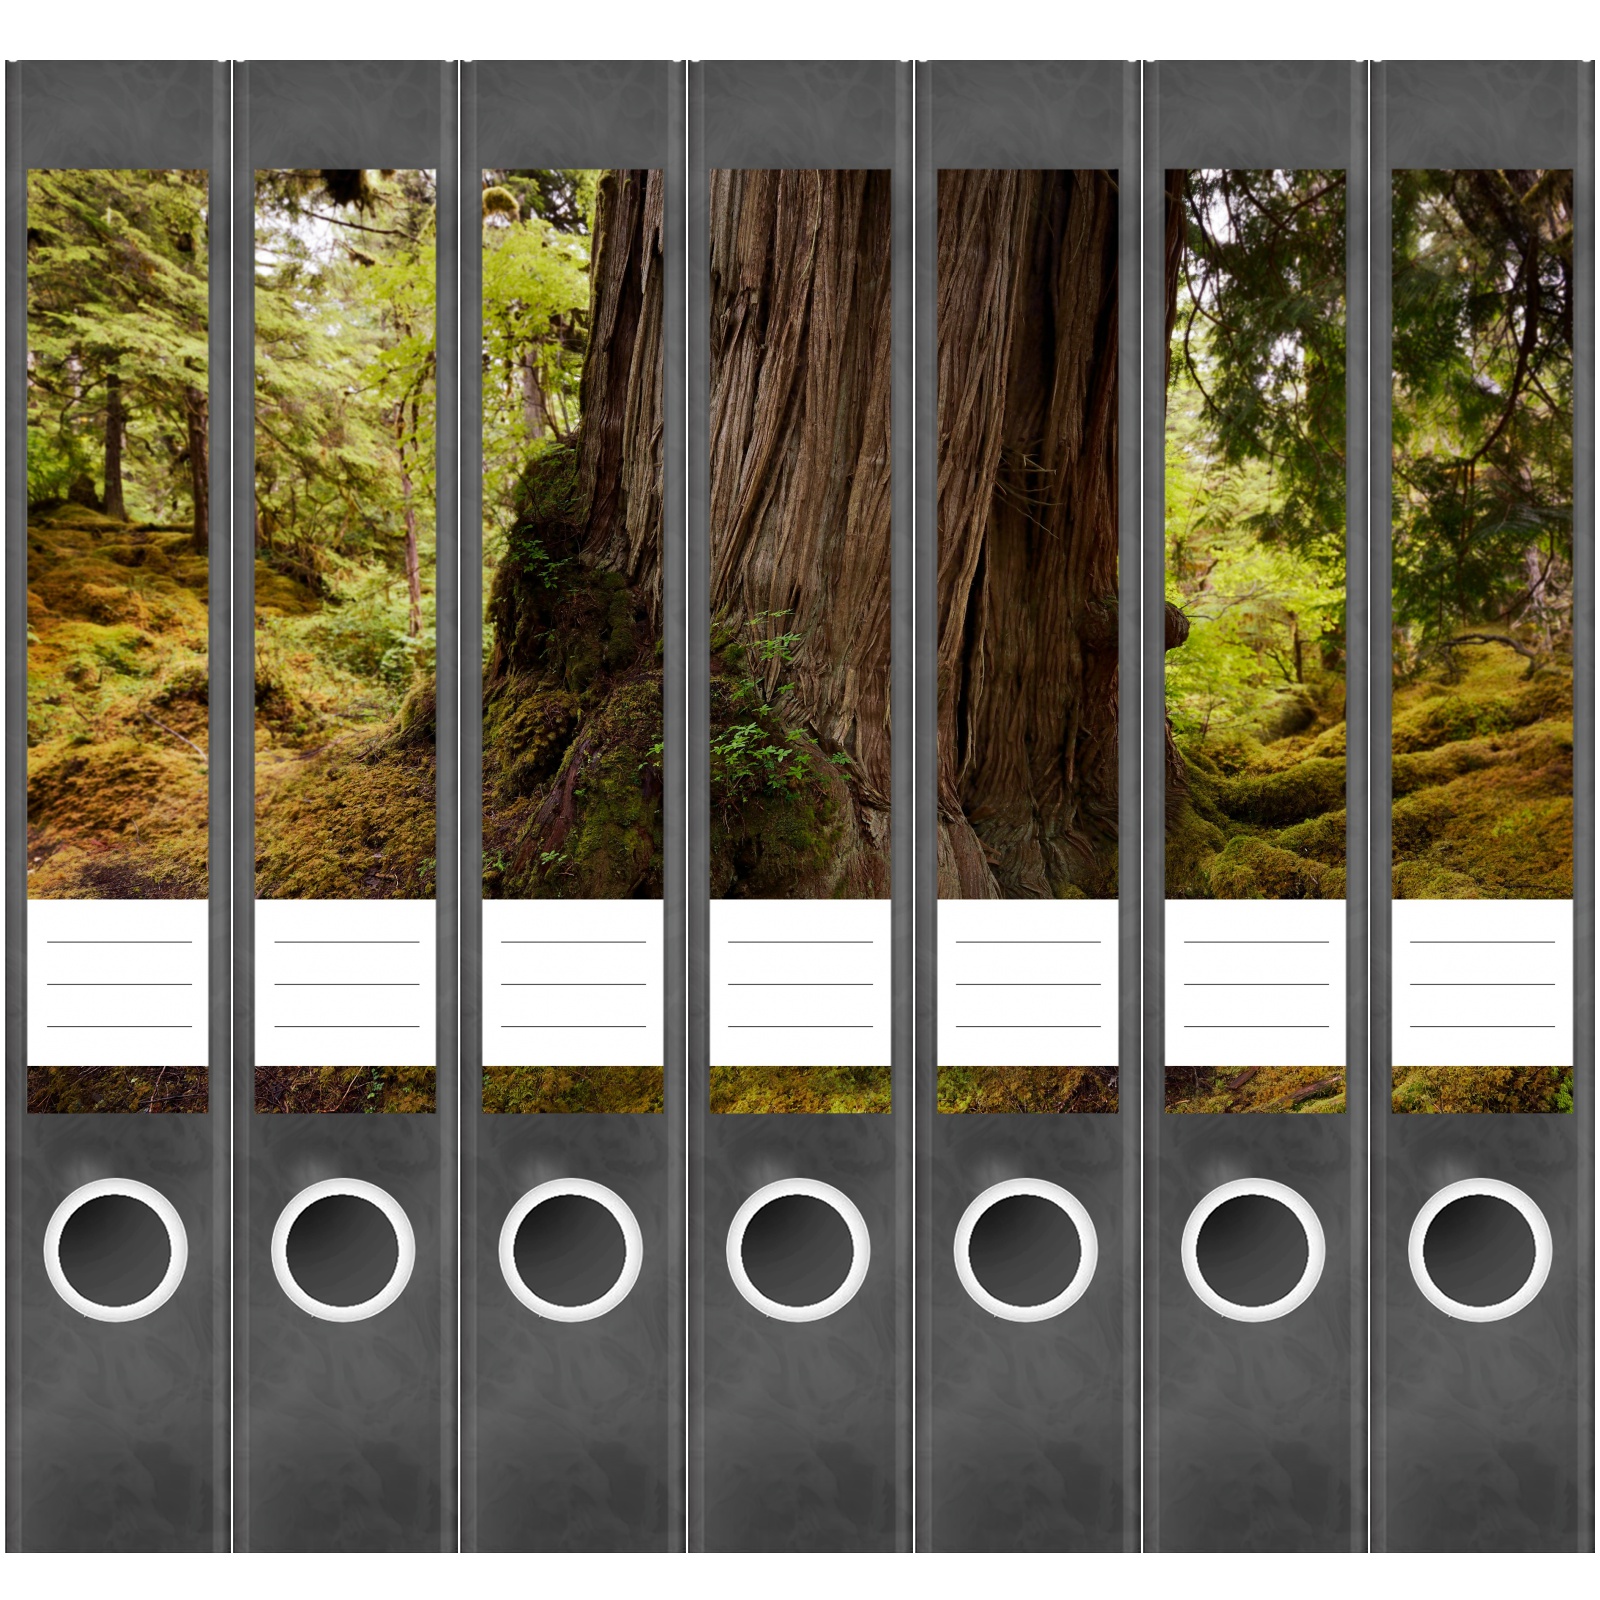Screen dimensions: 1600x1600
Task: Select the white label on the fourth binder
Action: (800, 983)
